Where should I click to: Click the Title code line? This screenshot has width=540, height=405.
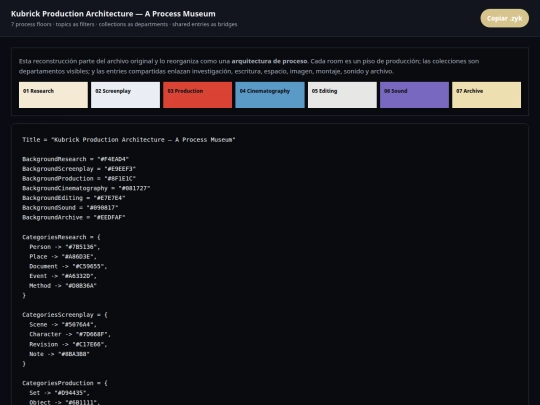[129, 139]
